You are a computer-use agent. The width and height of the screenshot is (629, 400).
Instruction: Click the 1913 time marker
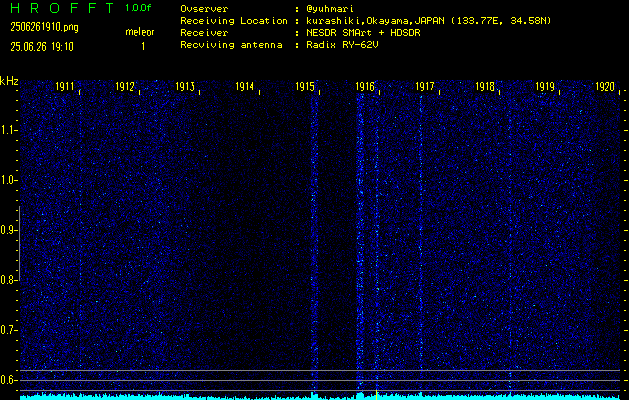click(185, 86)
